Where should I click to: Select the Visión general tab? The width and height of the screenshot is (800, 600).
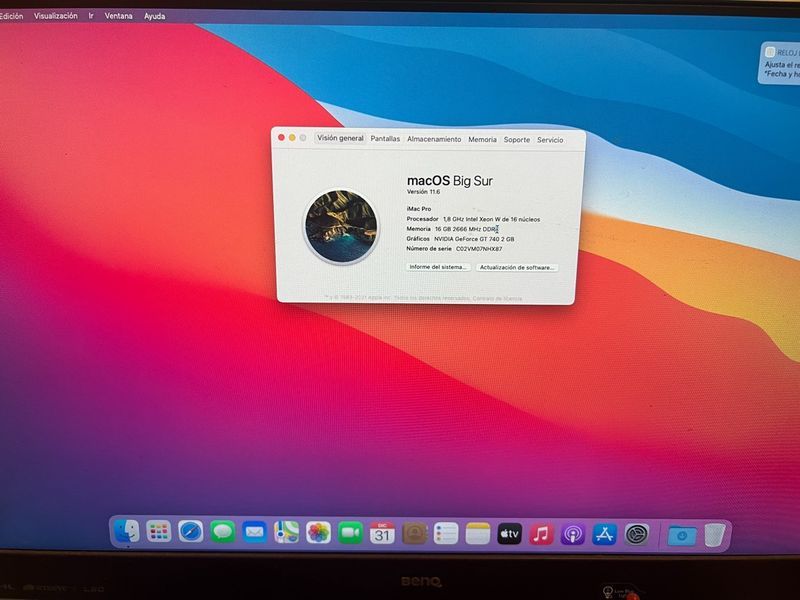[x=340, y=138]
